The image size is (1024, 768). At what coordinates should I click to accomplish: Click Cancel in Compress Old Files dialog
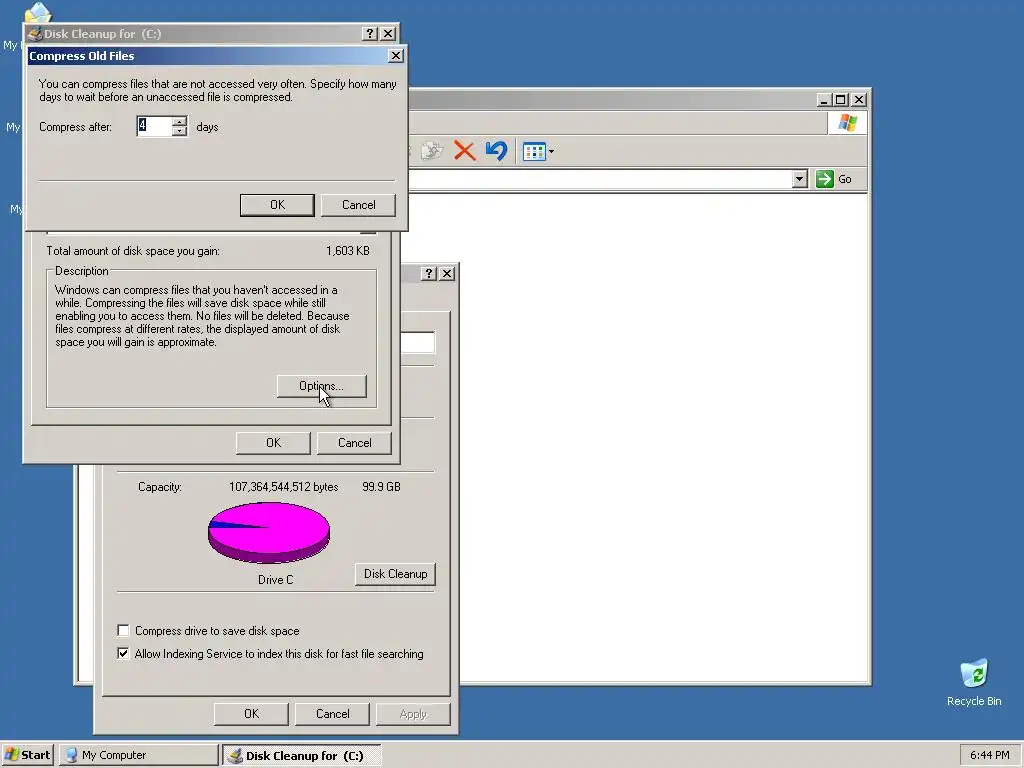click(x=359, y=205)
